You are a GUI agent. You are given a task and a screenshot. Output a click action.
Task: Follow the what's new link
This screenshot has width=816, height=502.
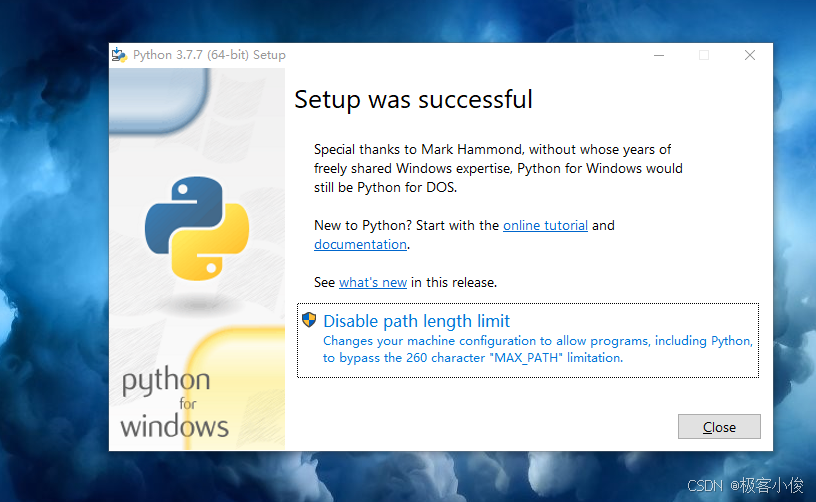(373, 282)
